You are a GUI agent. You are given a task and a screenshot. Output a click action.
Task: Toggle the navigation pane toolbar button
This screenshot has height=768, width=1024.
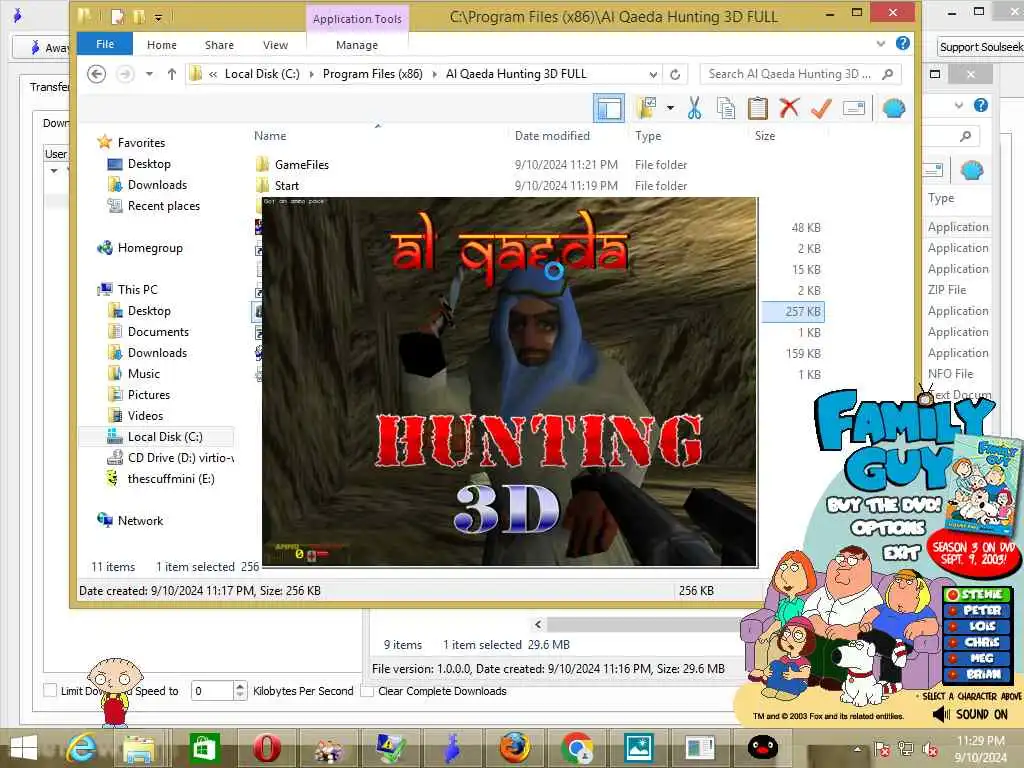pyautogui.click(x=609, y=108)
